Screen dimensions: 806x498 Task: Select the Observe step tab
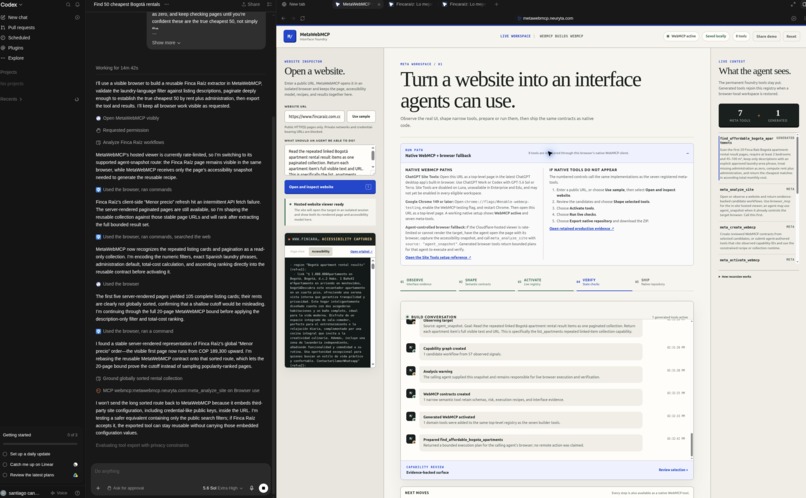coord(428,283)
